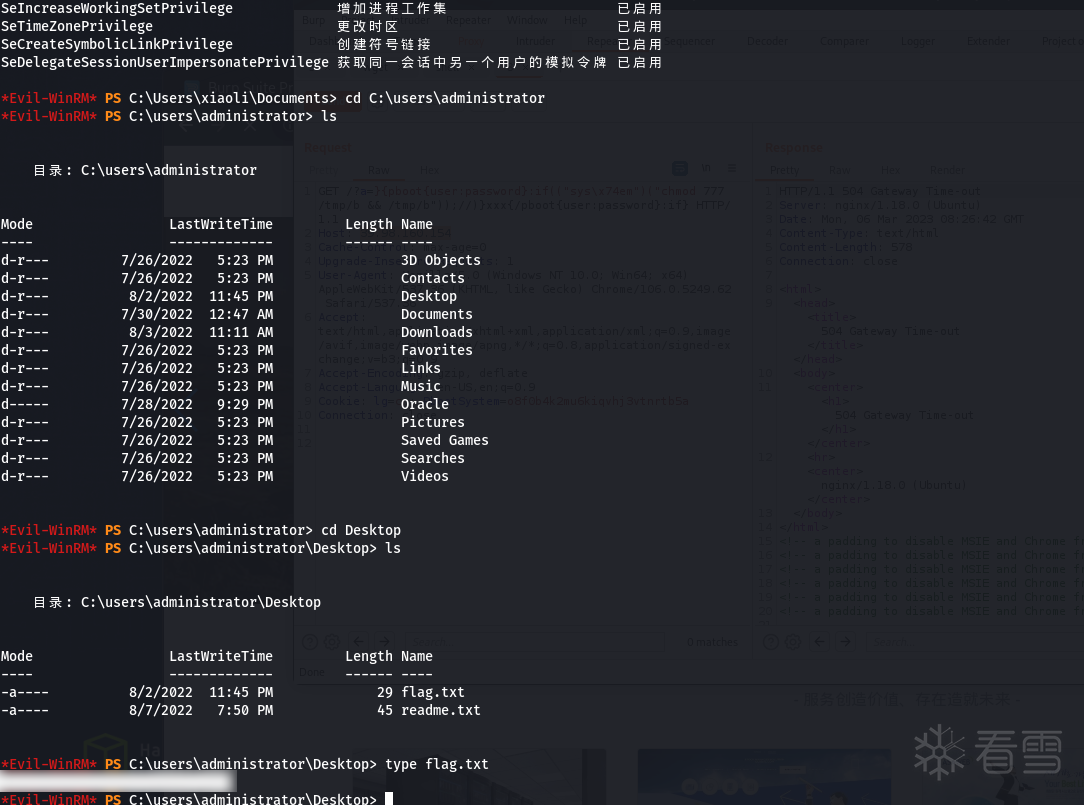Switch to the Comparer tab in Burp
Image resolution: width=1084 pixels, height=805 pixels.
844,41
